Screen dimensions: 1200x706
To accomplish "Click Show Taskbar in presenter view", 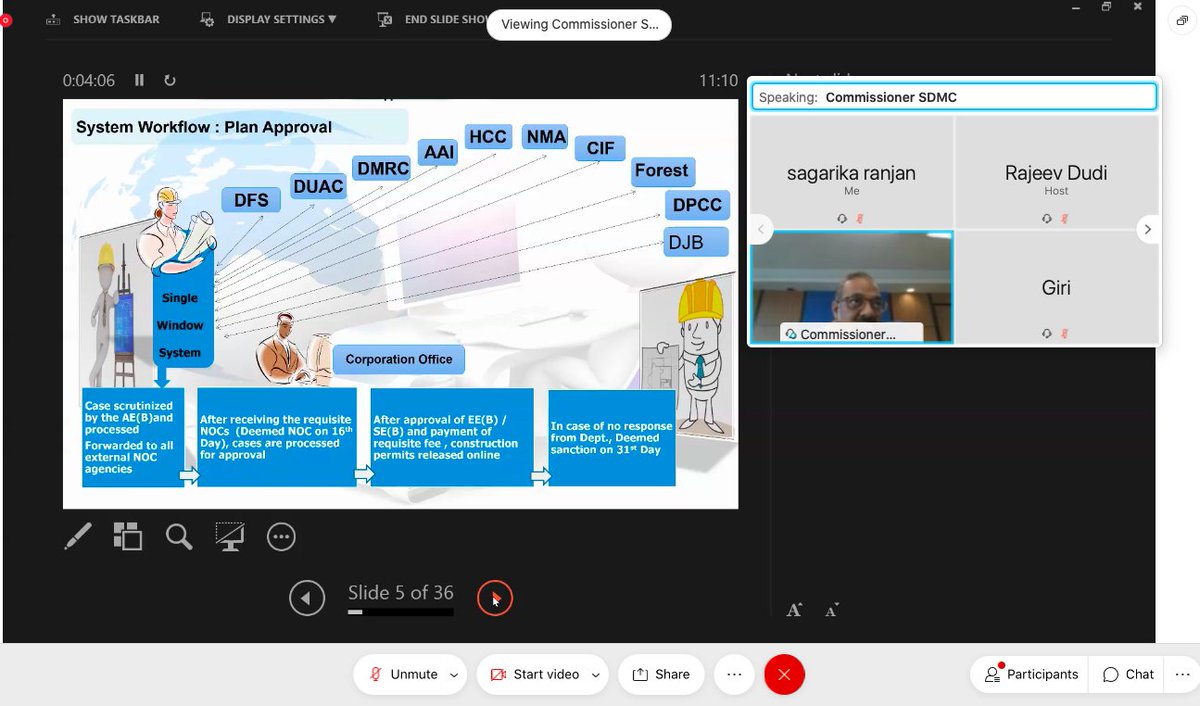I will tap(103, 19).
